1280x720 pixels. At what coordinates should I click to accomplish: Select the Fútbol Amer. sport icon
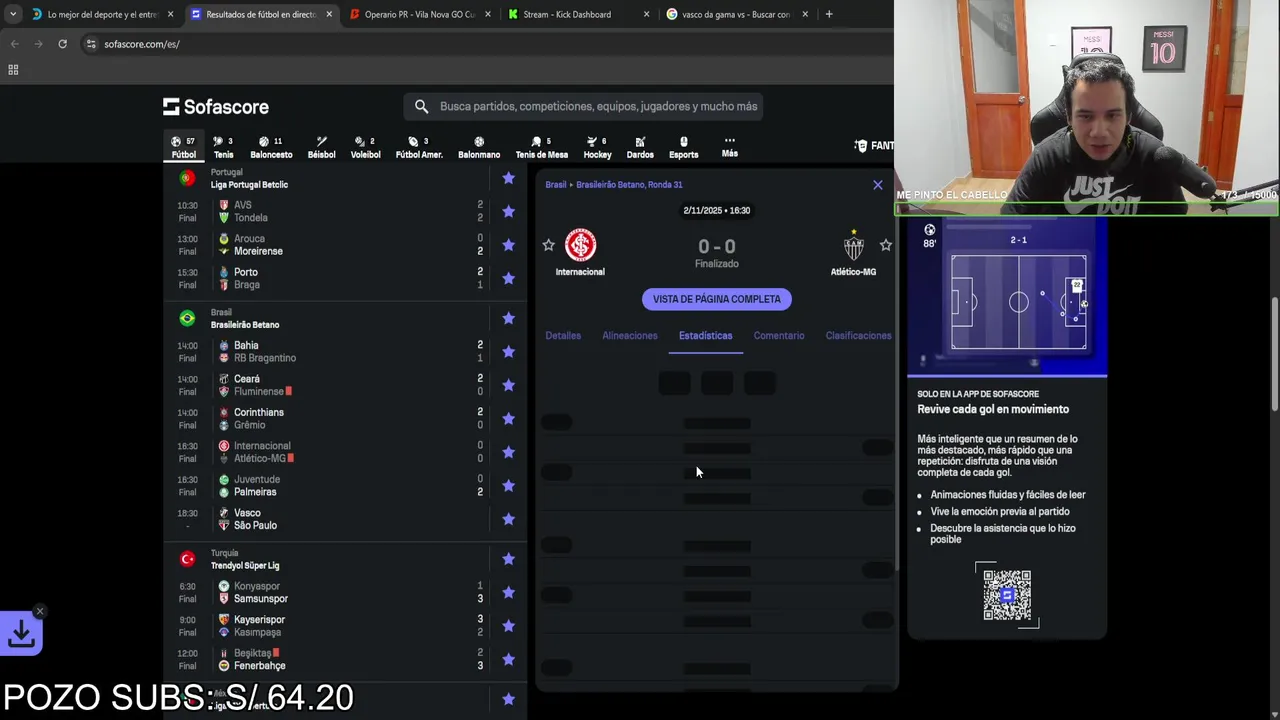pos(419,147)
